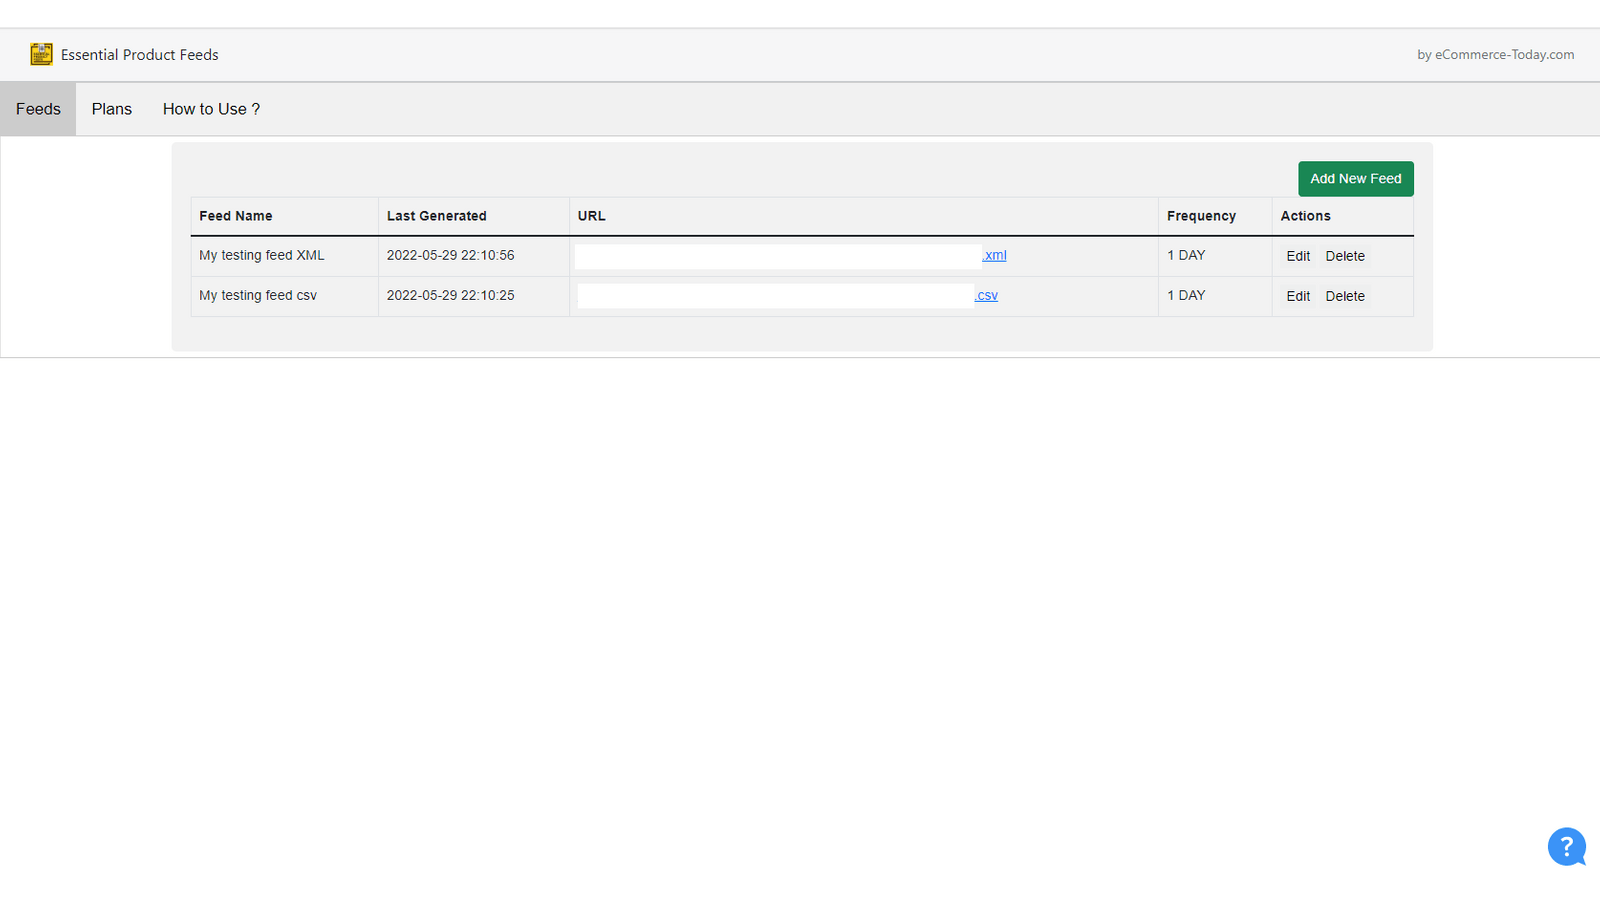Open the How to Use page

[211, 109]
